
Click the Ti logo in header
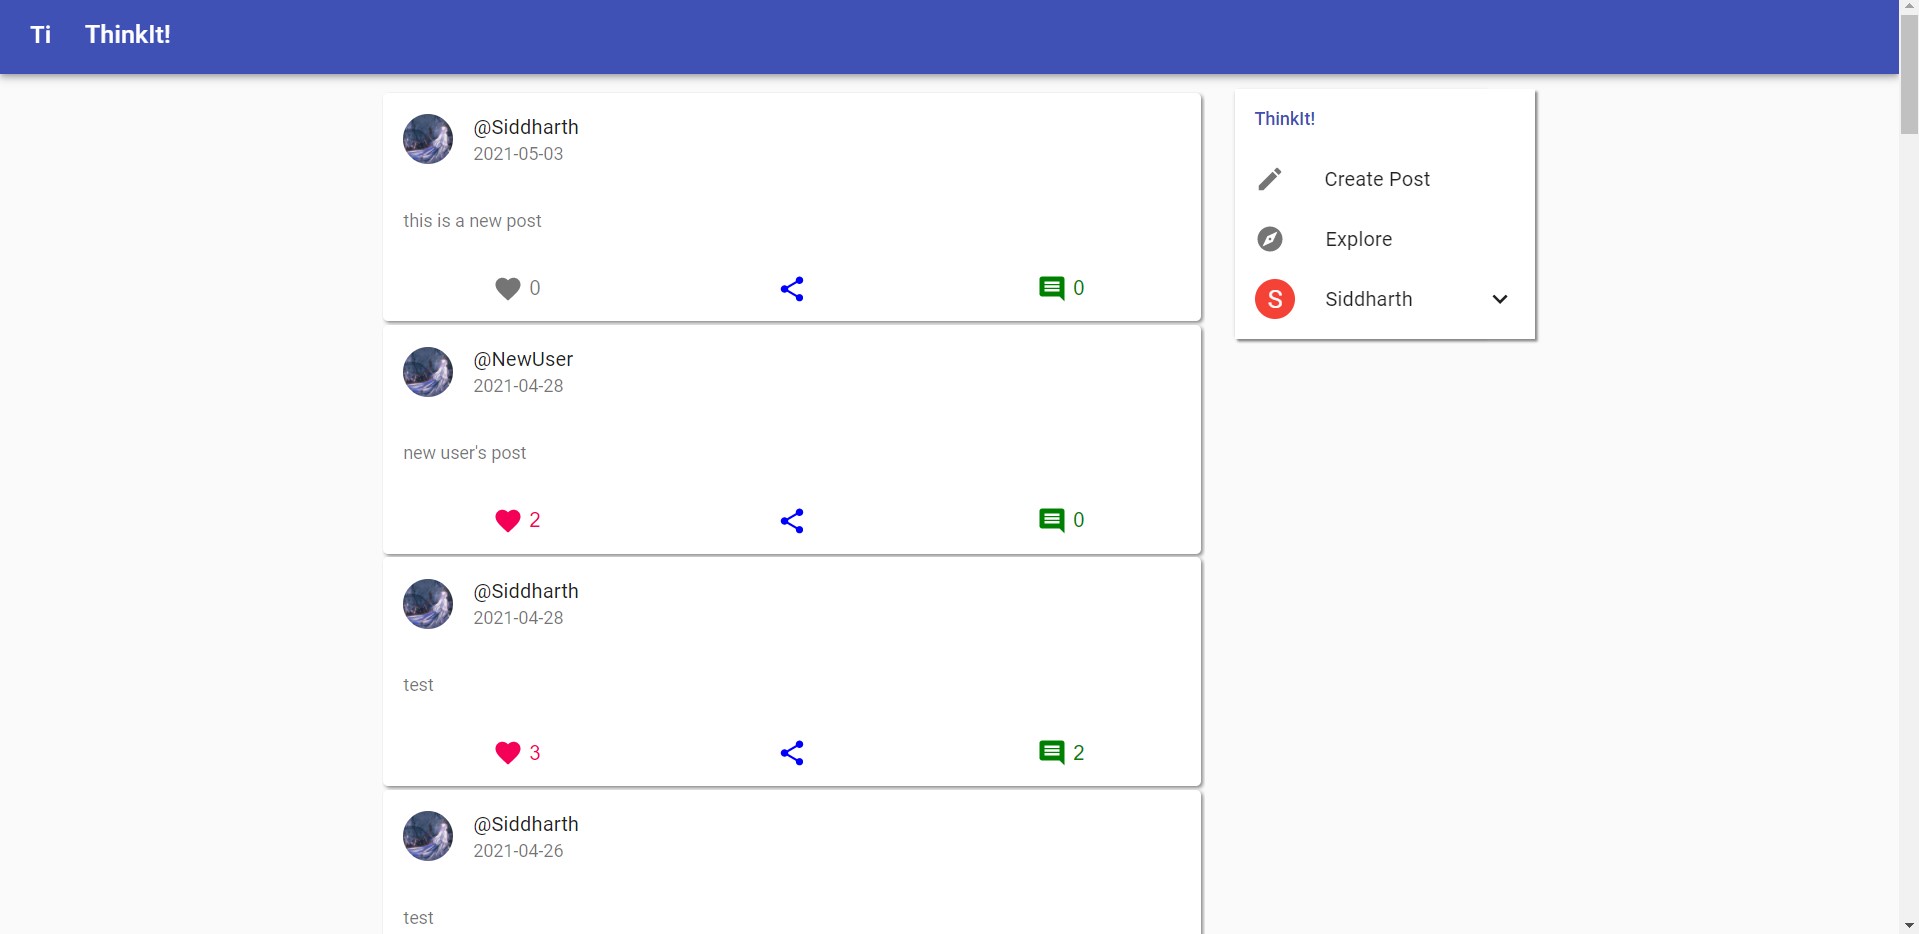(x=41, y=35)
